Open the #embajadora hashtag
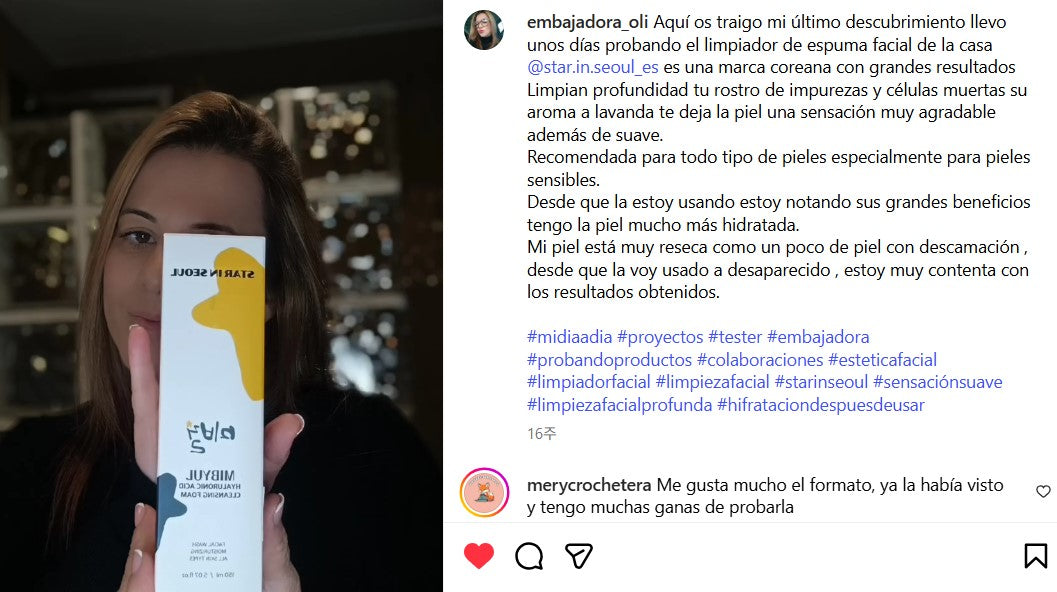Image resolution: width=1057 pixels, height=592 pixels. pos(818,337)
